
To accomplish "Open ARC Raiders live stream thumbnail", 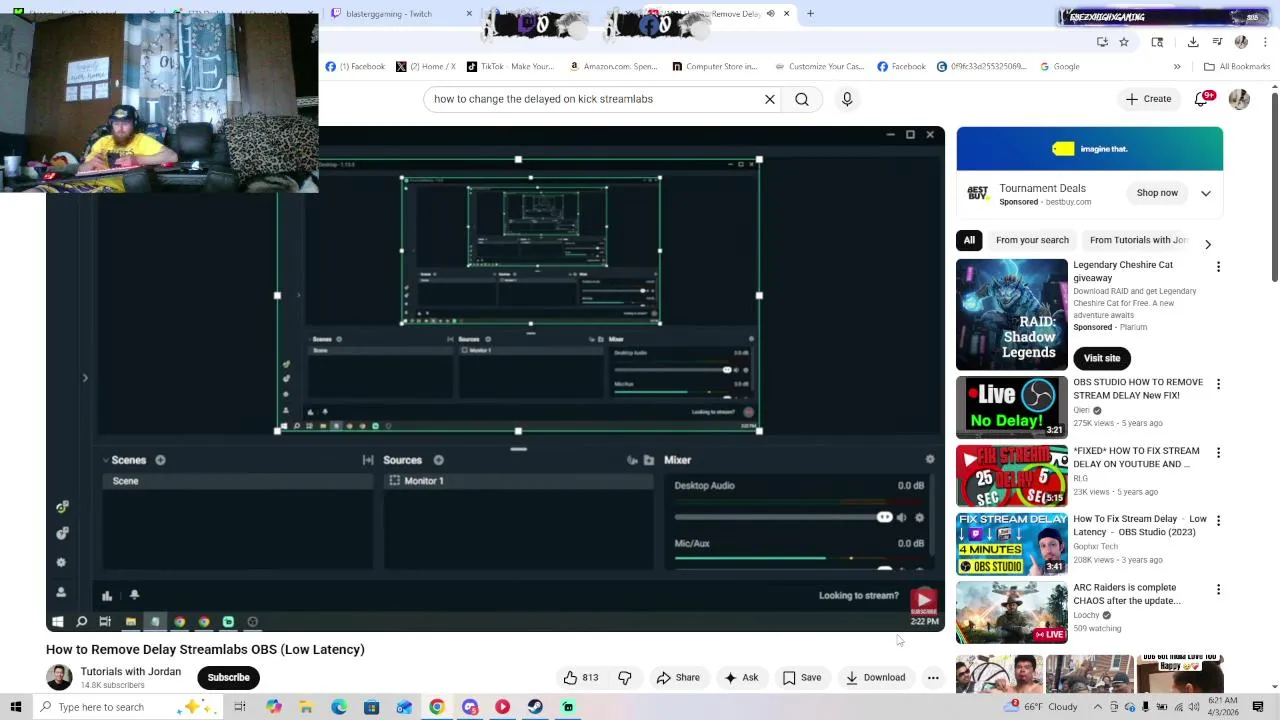I will click(x=1011, y=613).
